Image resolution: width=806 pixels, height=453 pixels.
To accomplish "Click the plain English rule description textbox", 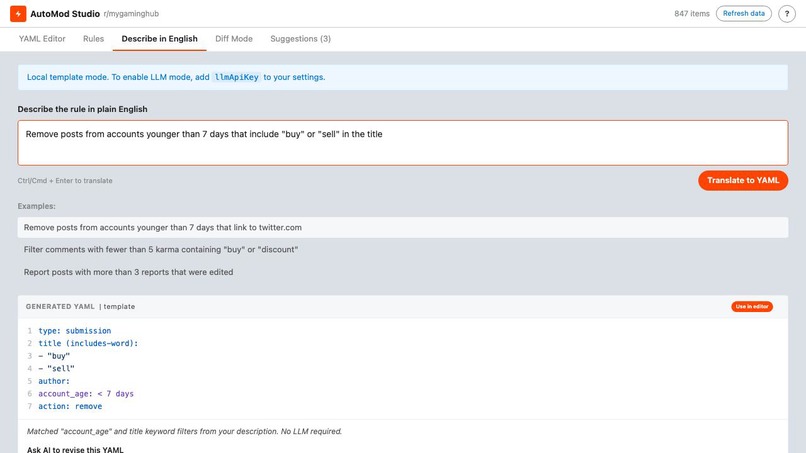I will pyautogui.click(x=402, y=143).
